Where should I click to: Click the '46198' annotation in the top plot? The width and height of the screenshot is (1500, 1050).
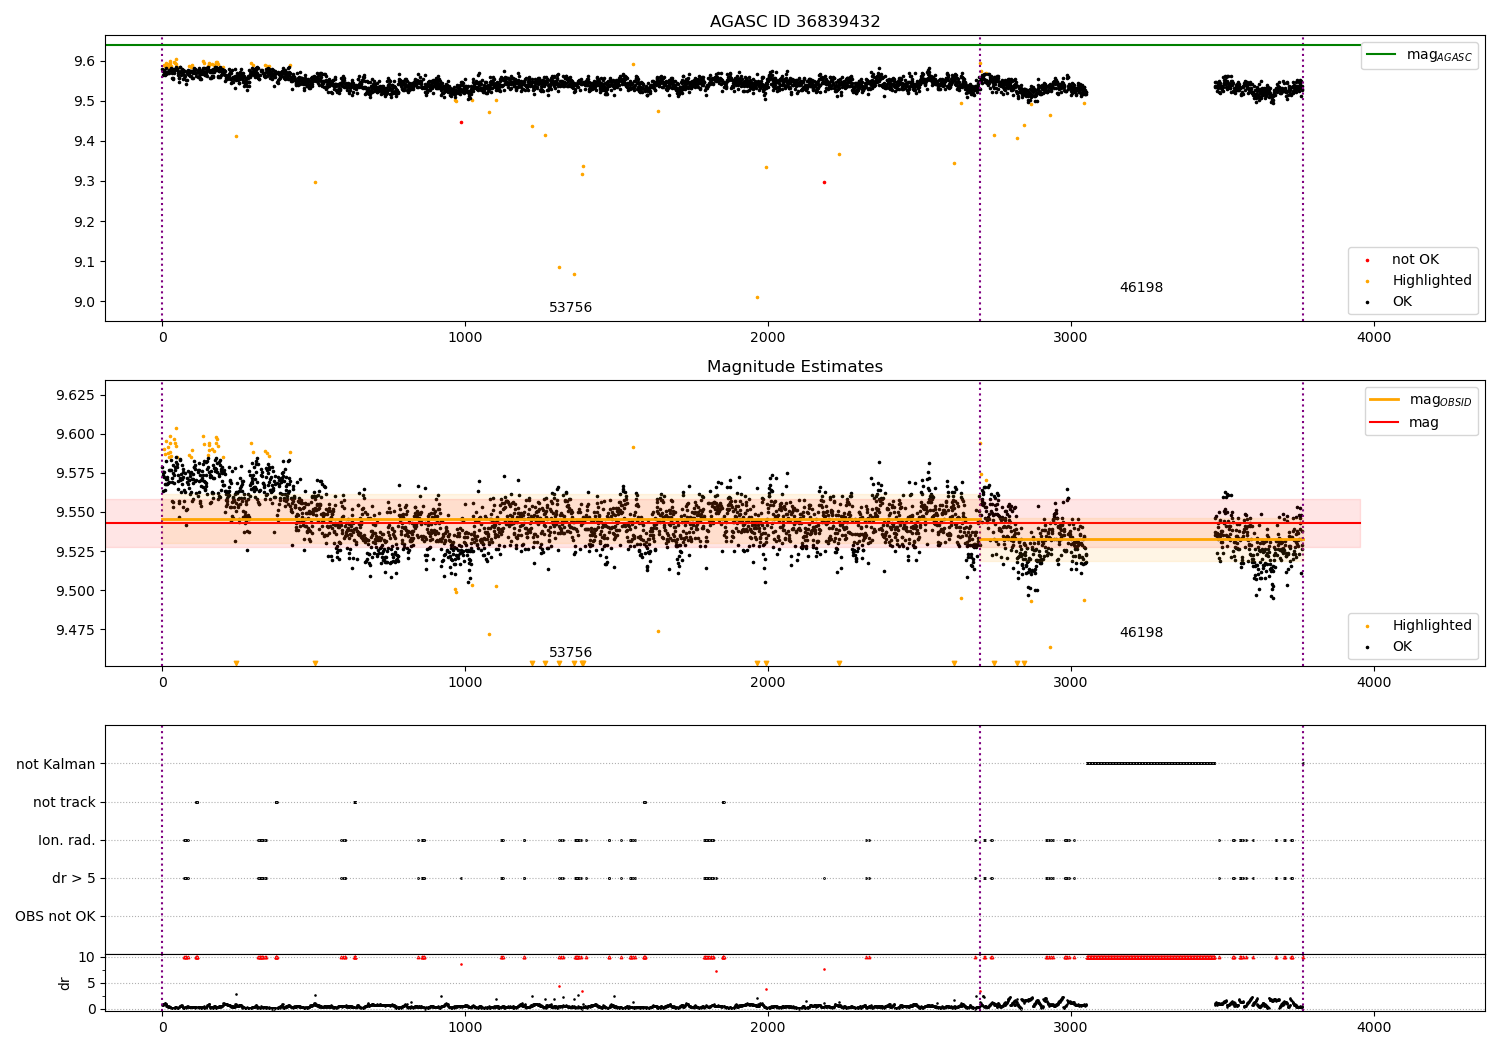coord(1141,288)
